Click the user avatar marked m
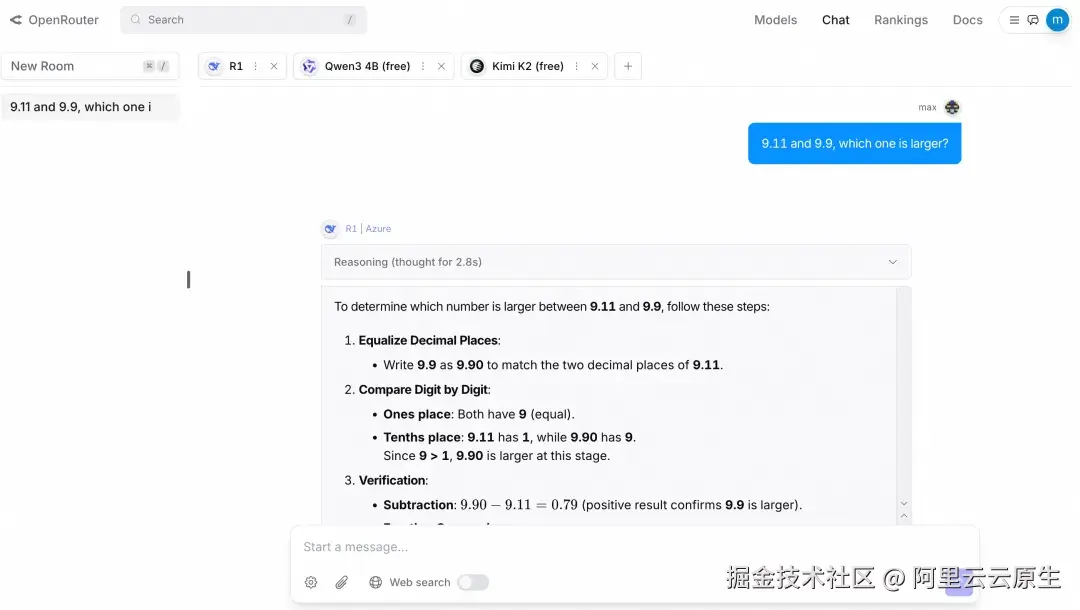This screenshot has height=610, width=1080. point(1057,19)
